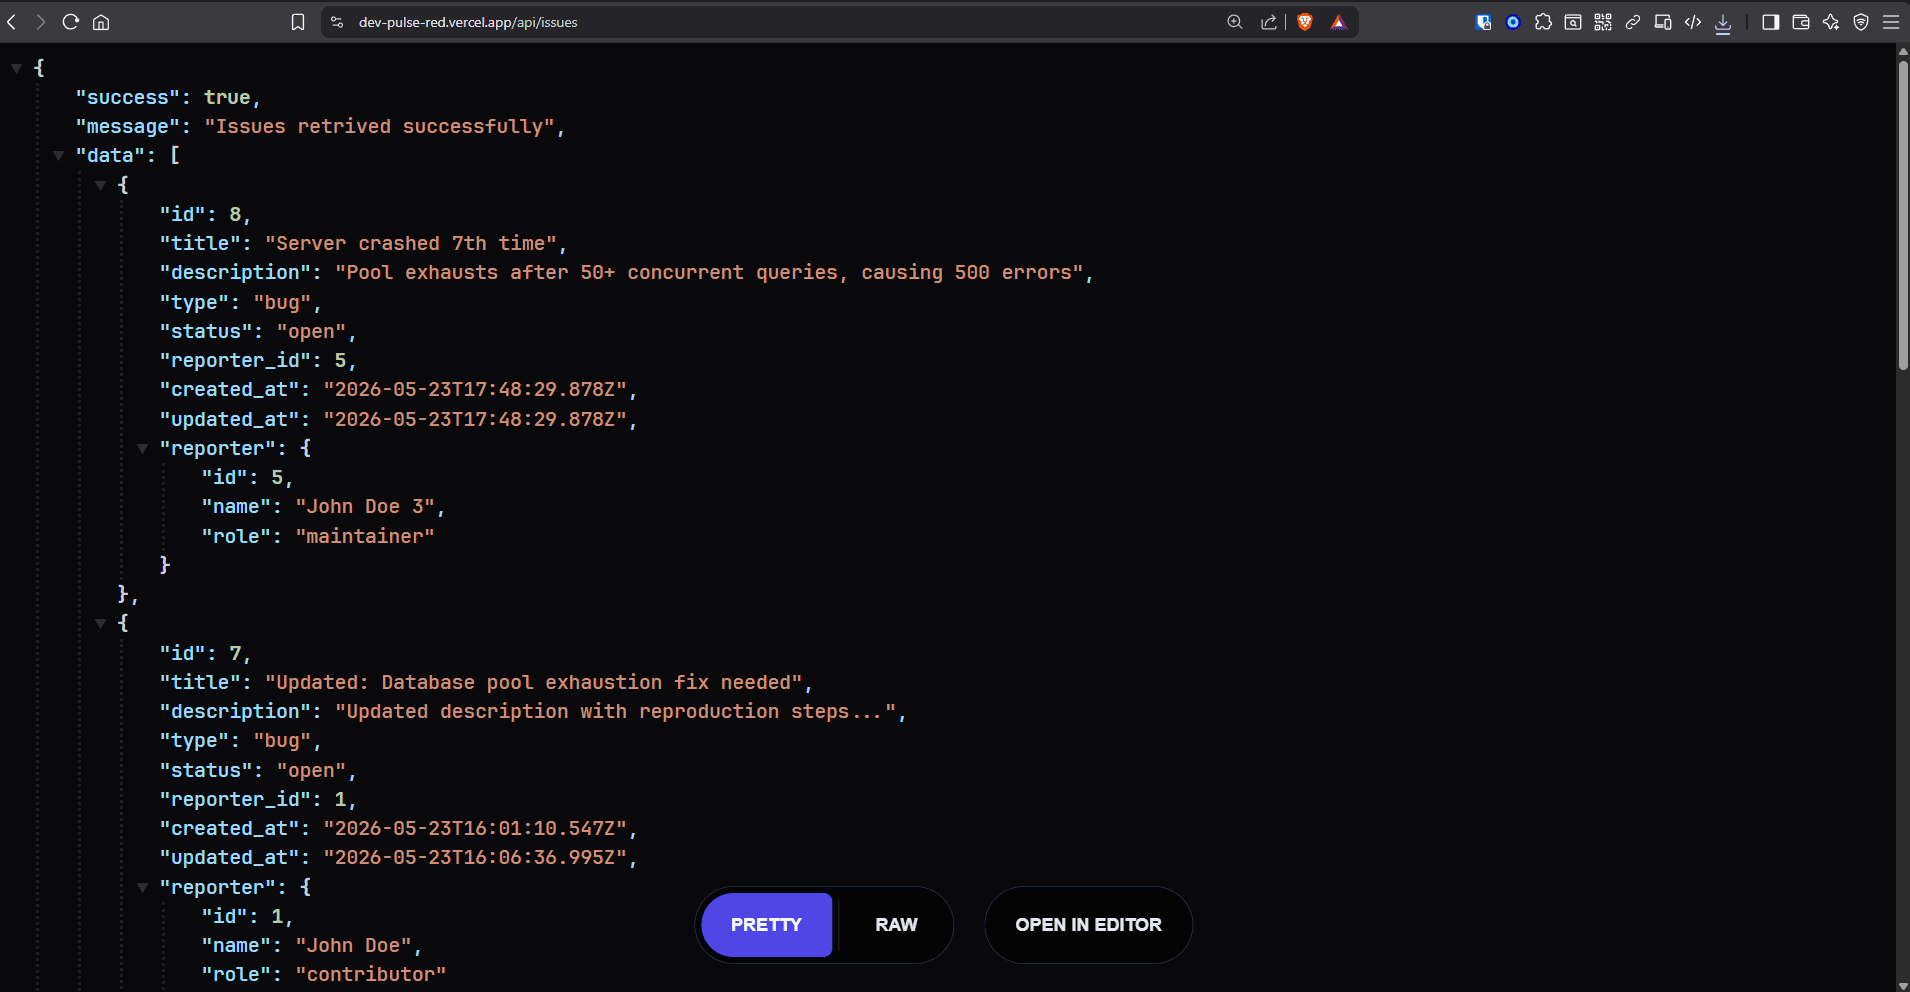Collapse the root JSON object
The image size is (1910, 992).
click(16, 68)
